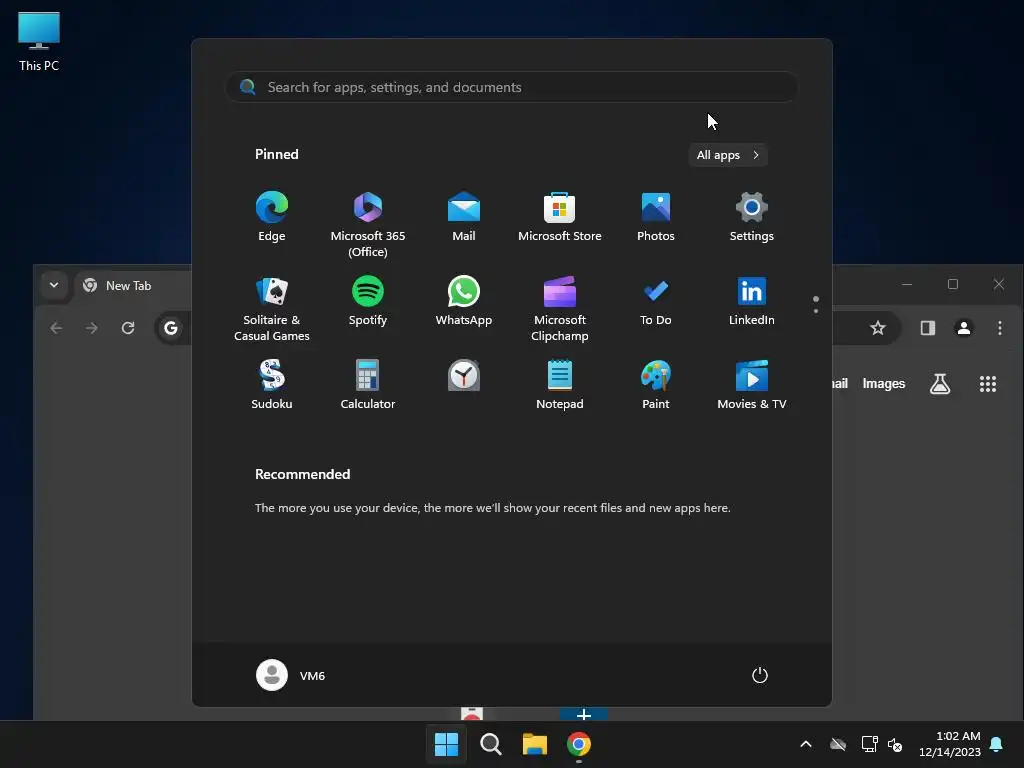Launch Solitaire & Casual Games

coord(272,309)
